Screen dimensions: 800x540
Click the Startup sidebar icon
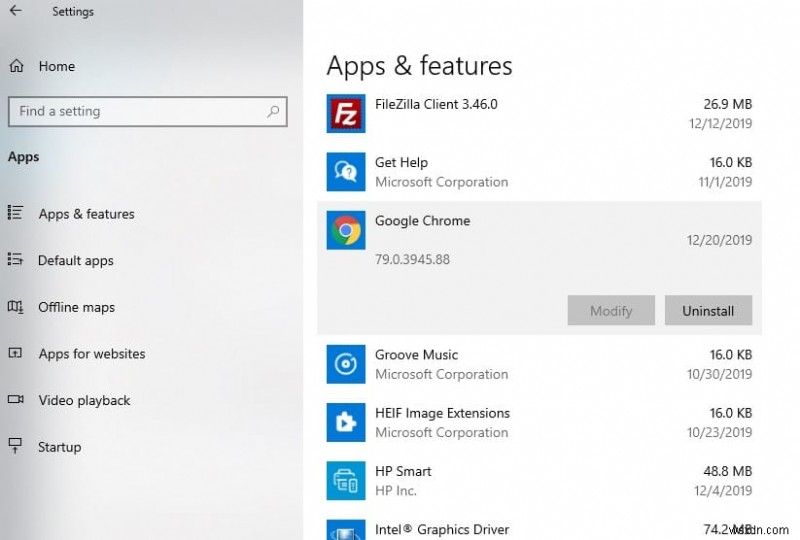15,446
